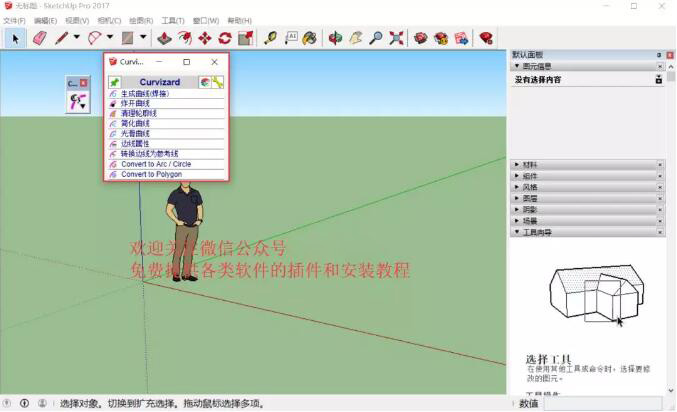Activate the Scale tool
The width and height of the screenshot is (677, 412).
point(246,38)
